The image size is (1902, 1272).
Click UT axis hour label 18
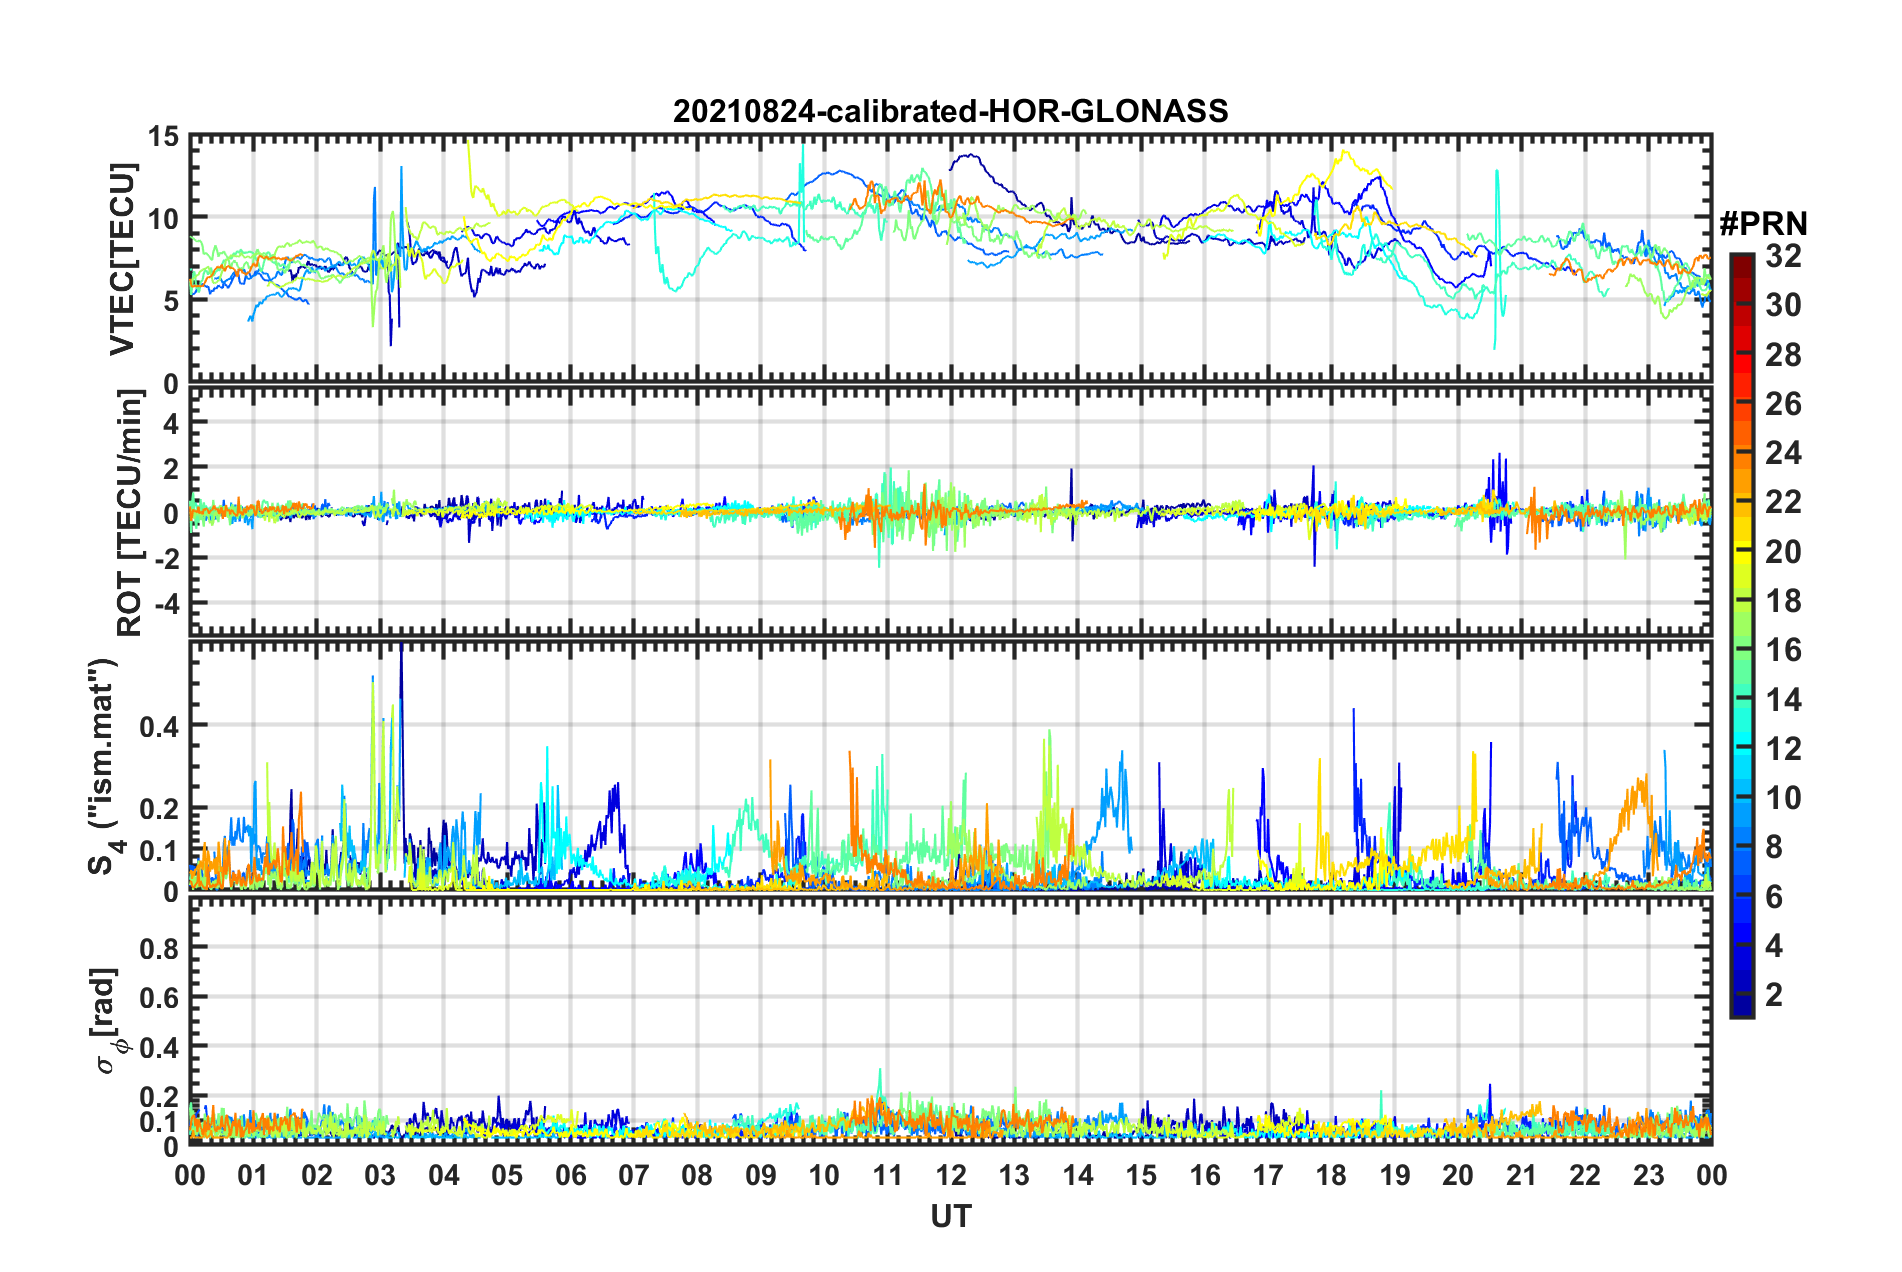coord(1332,1175)
